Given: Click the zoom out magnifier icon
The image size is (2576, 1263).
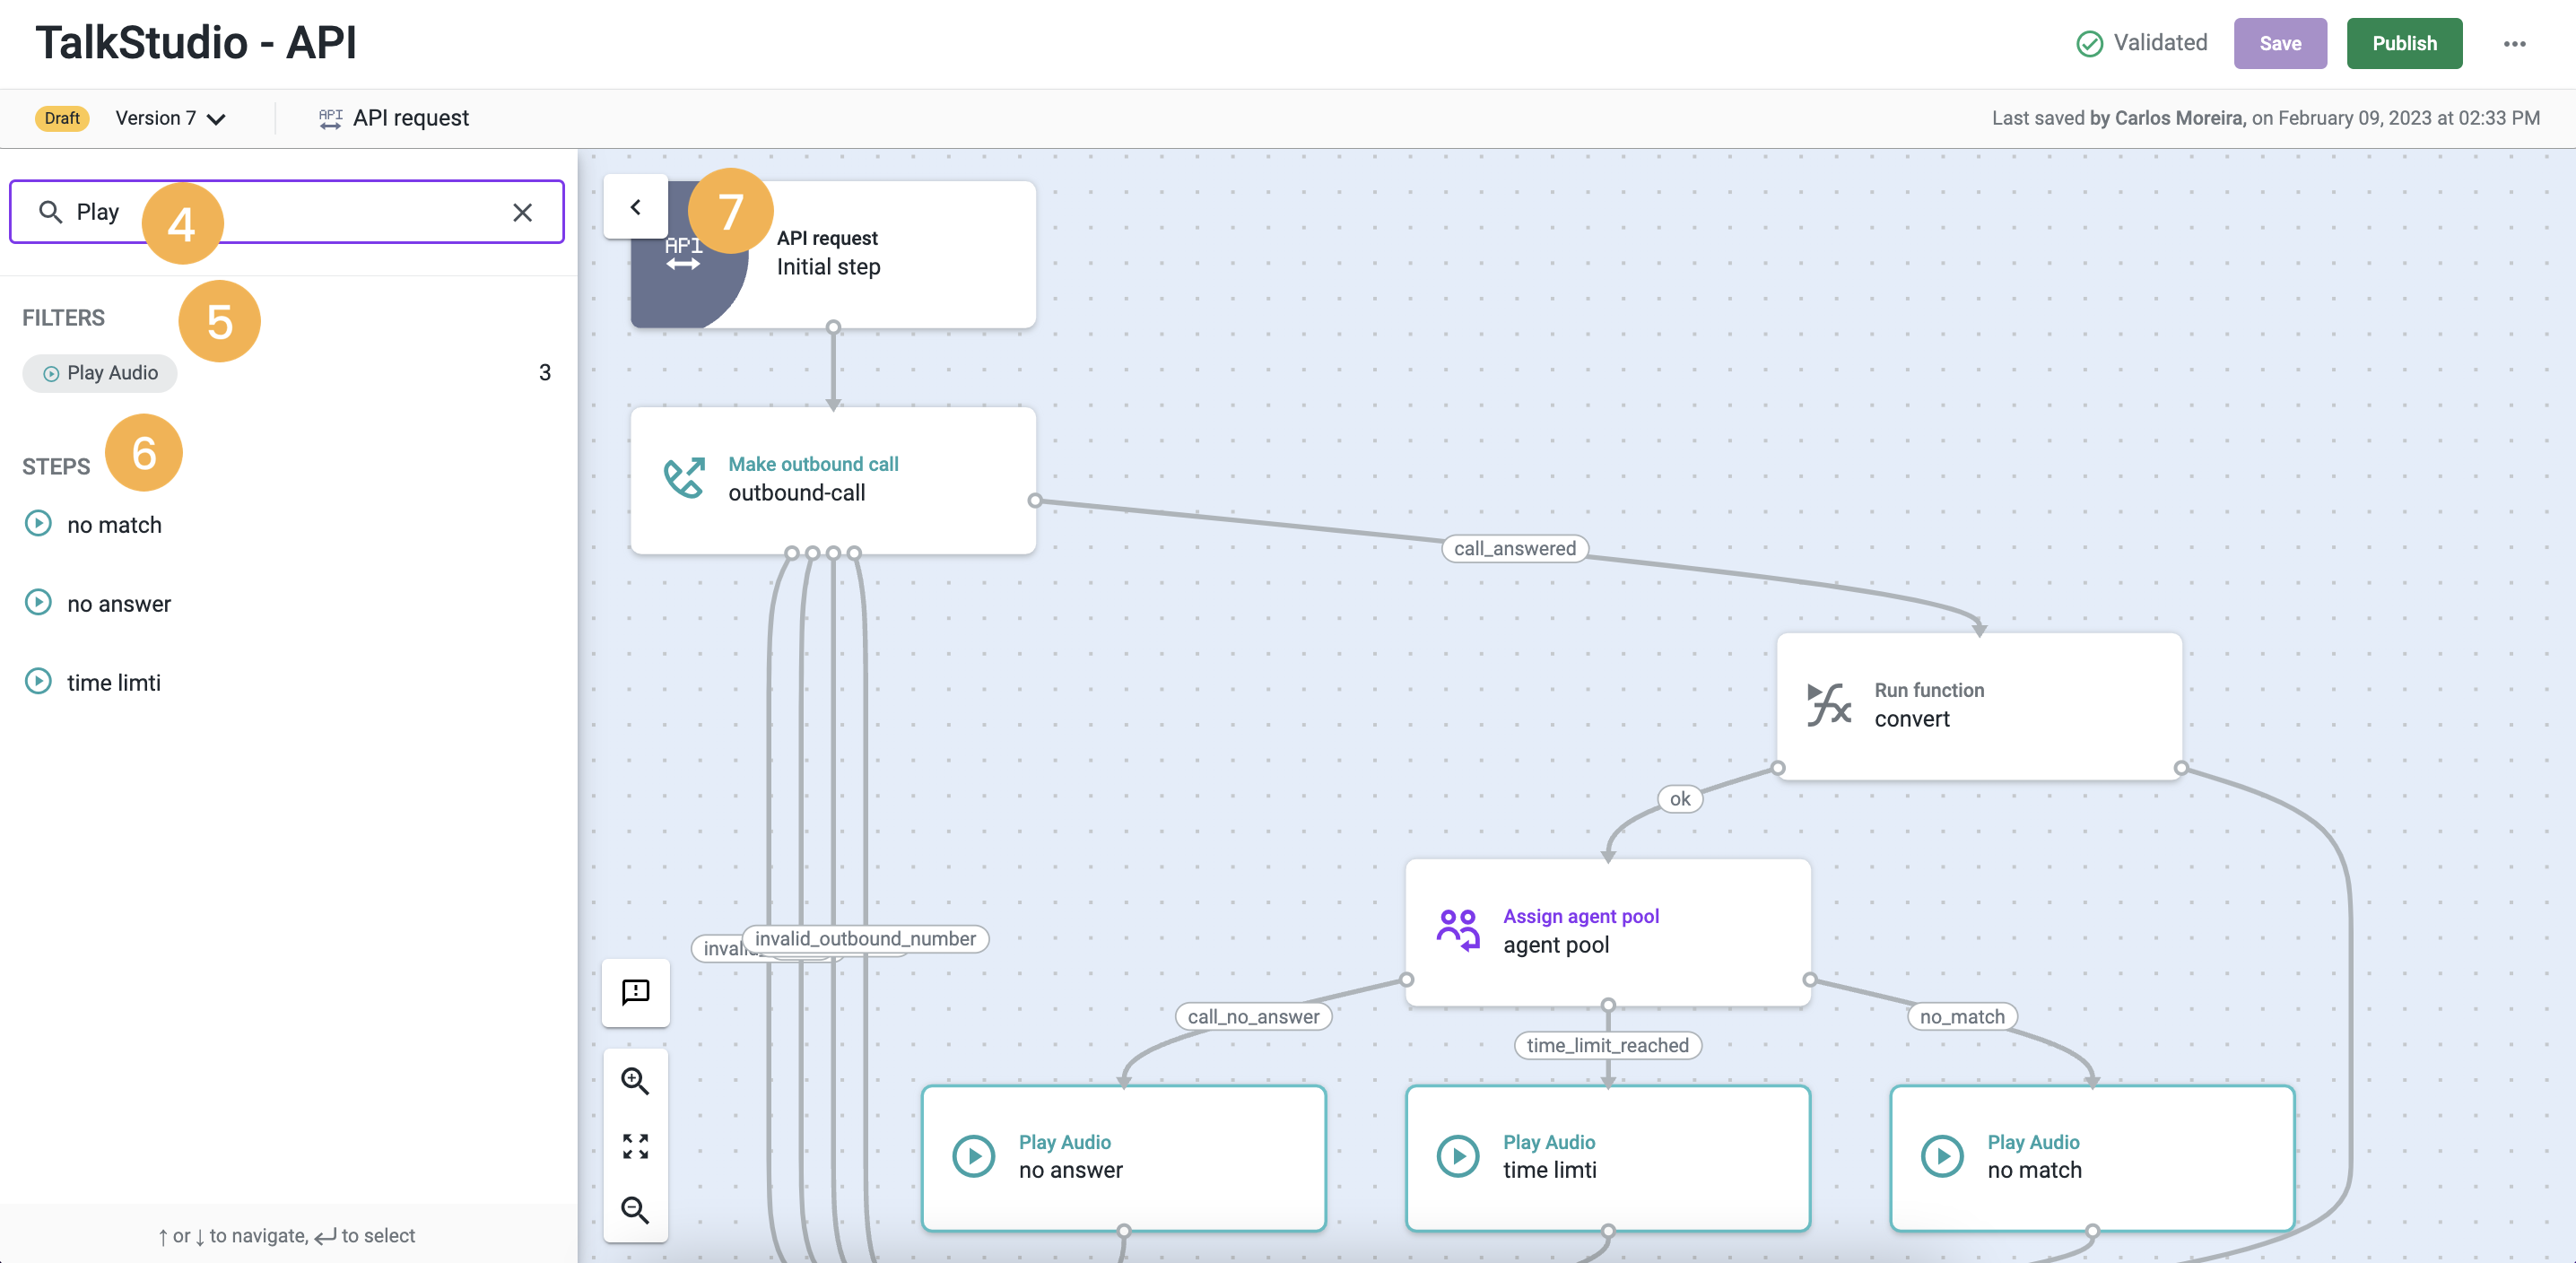Looking at the screenshot, I should (x=635, y=1210).
